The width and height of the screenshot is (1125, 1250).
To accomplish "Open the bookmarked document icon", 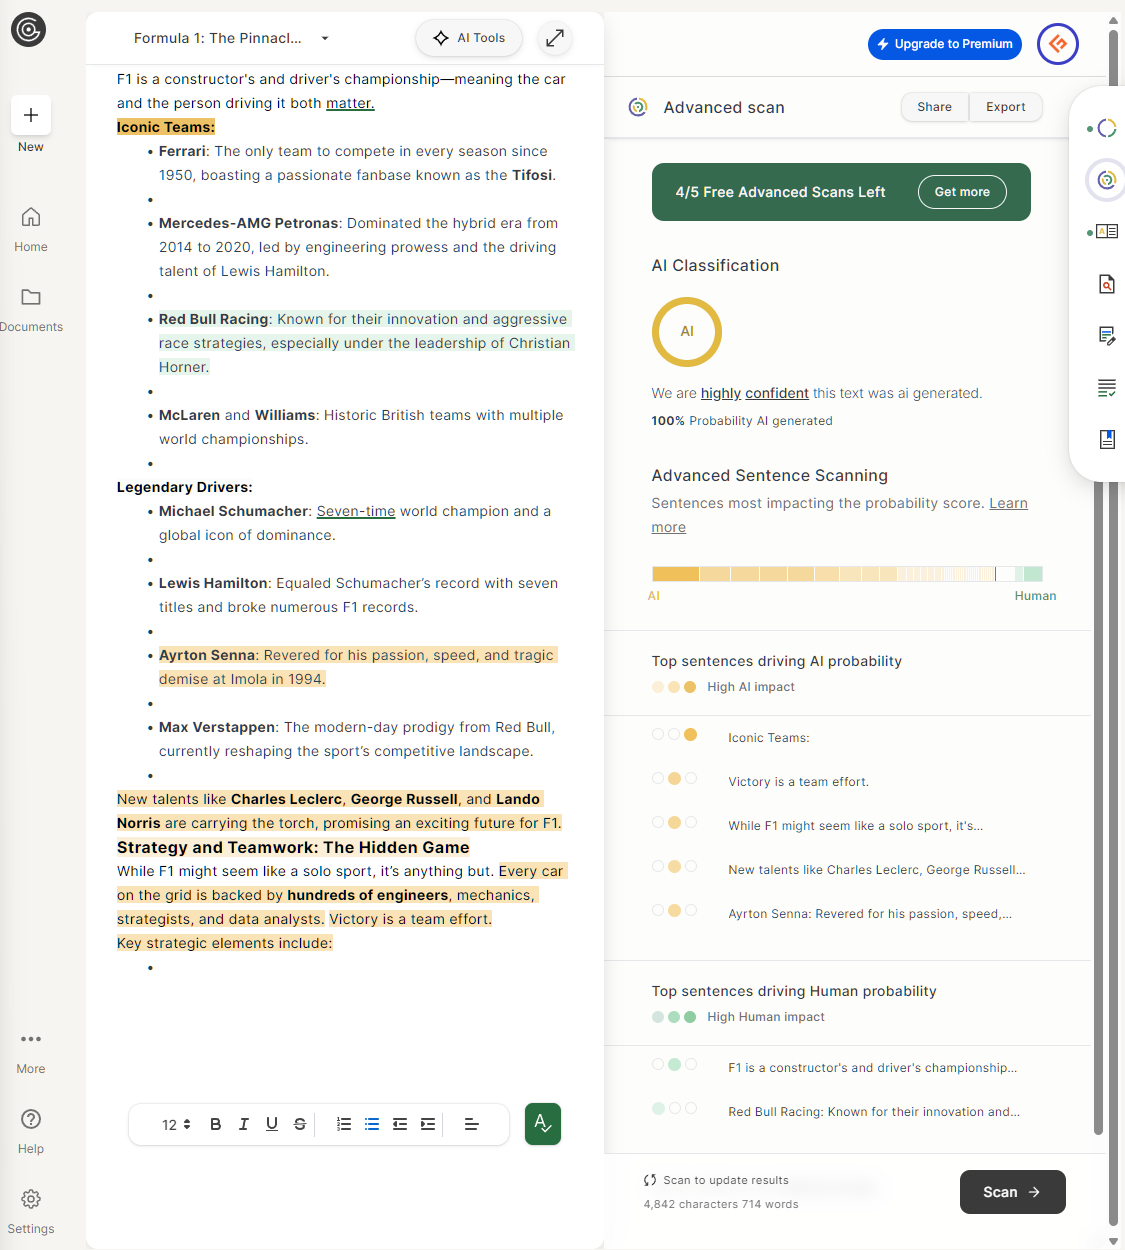I will pos(1107,439).
